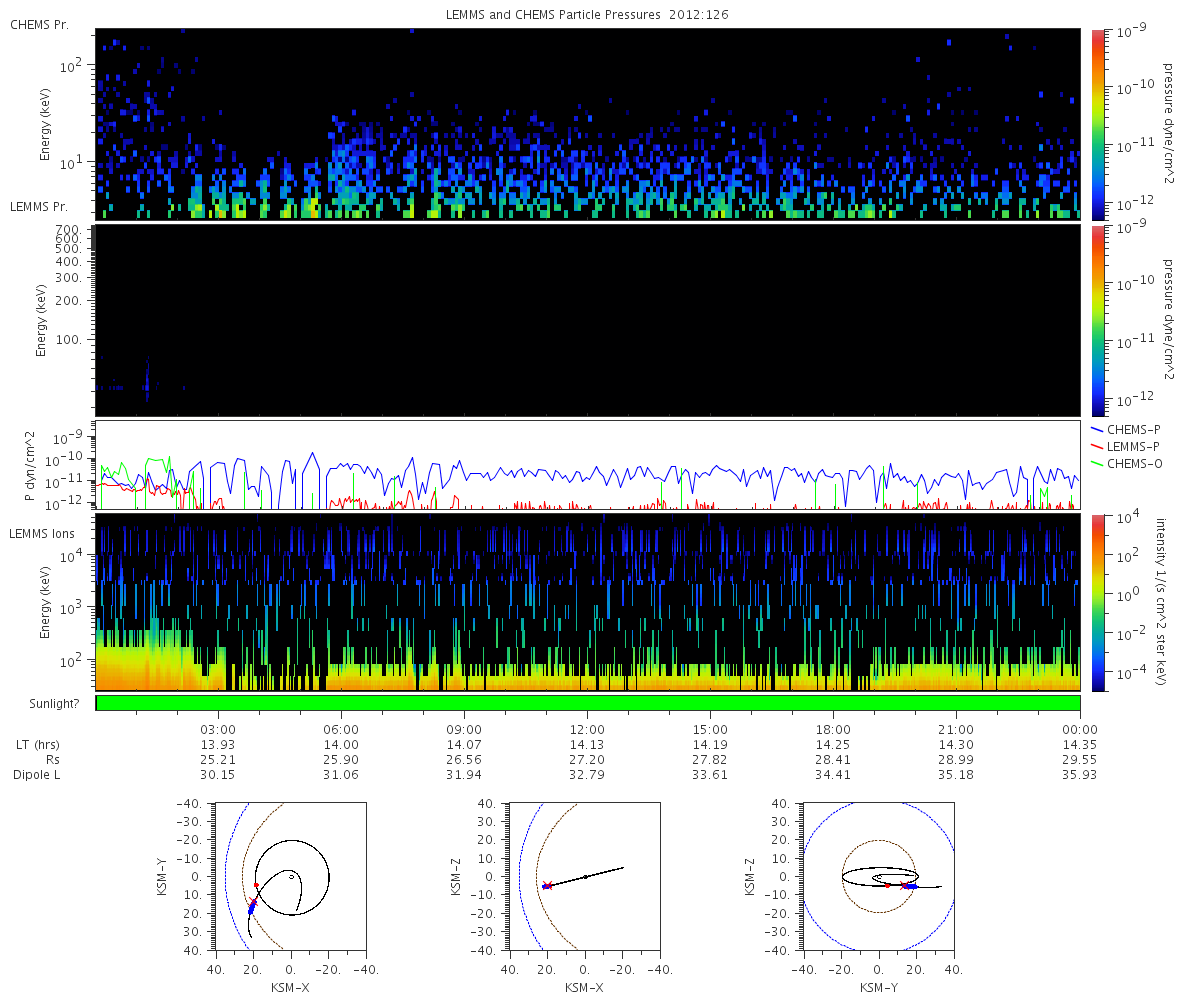Open the KSM-Y versus KSM-Z orbit plot
Screen dimensions: 1200x1000
click(x=878, y=876)
